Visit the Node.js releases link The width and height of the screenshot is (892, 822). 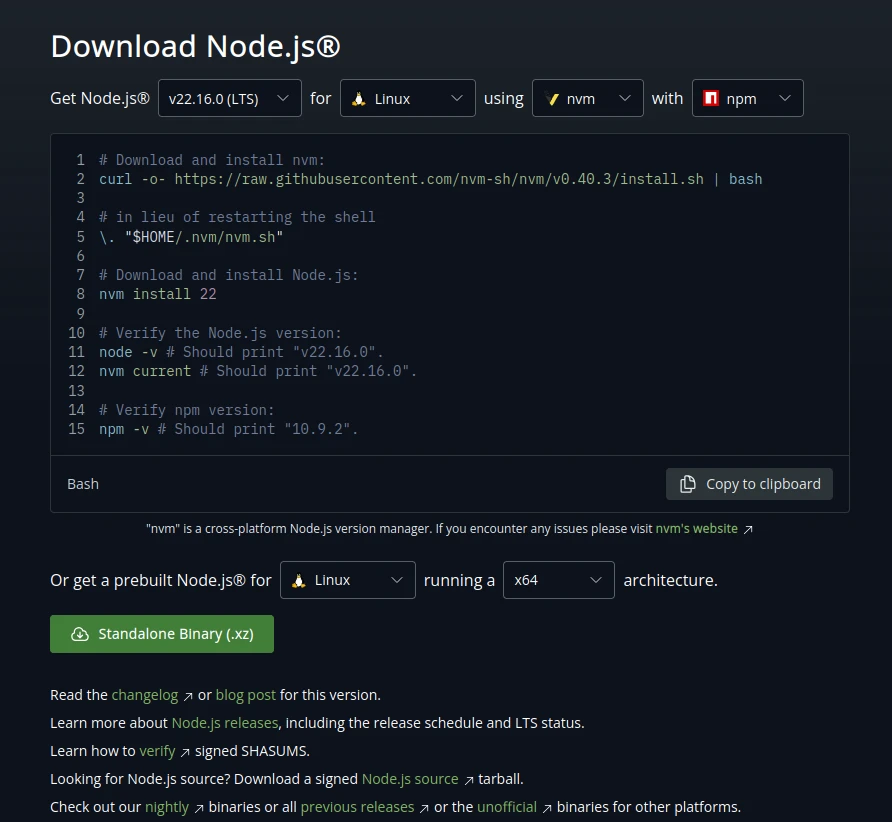pyautogui.click(x=225, y=723)
